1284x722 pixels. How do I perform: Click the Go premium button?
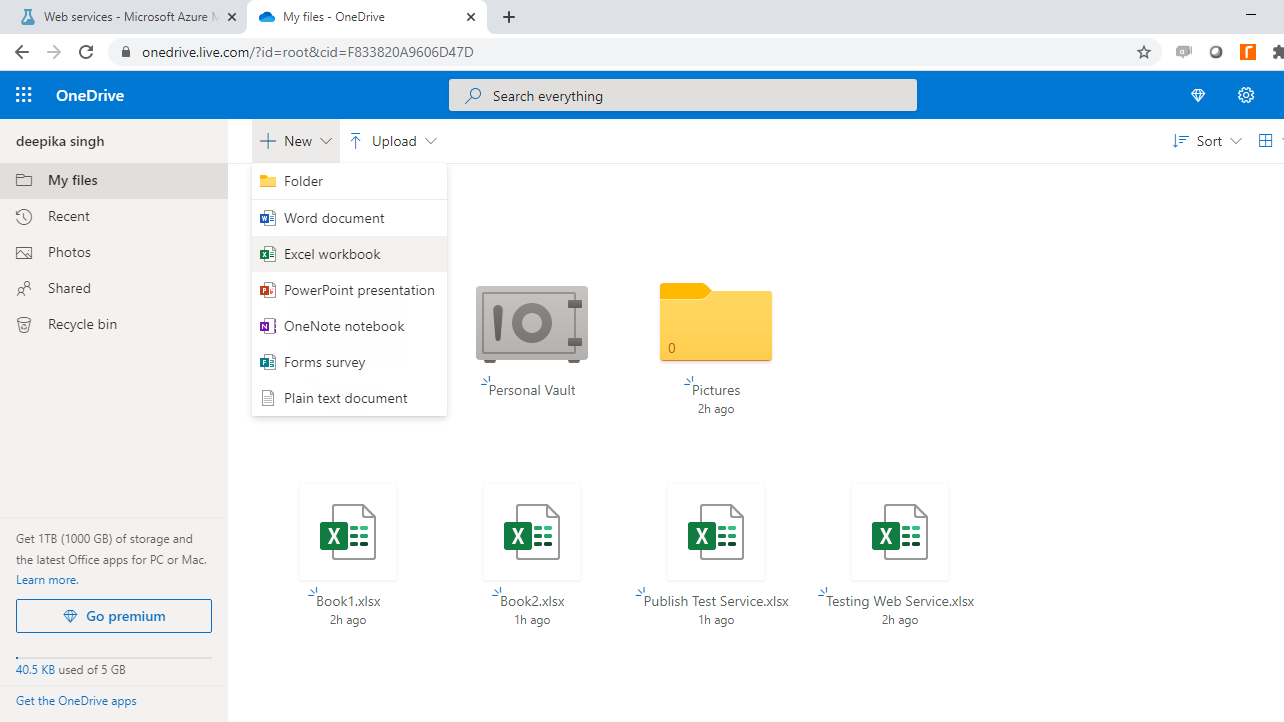coord(114,616)
